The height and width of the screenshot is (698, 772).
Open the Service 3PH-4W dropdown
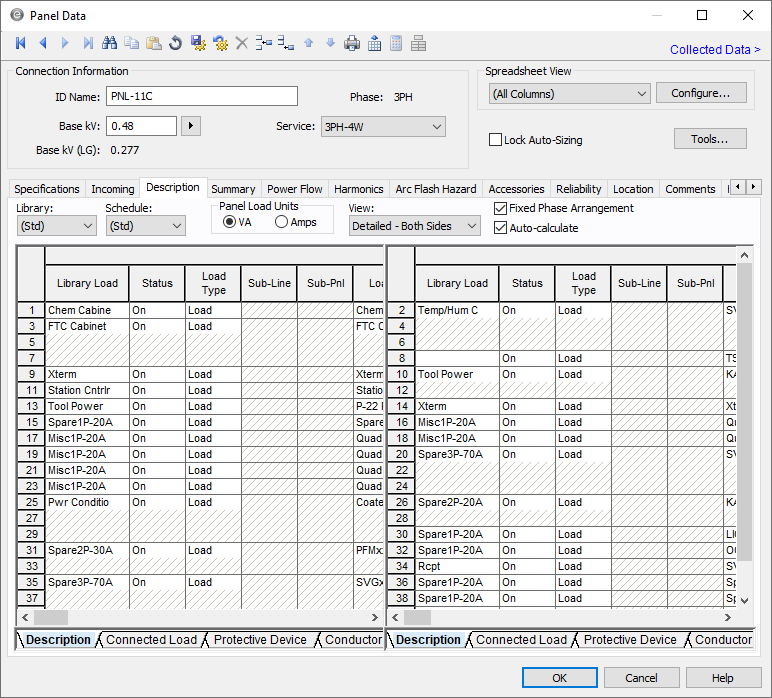click(x=382, y=127)
